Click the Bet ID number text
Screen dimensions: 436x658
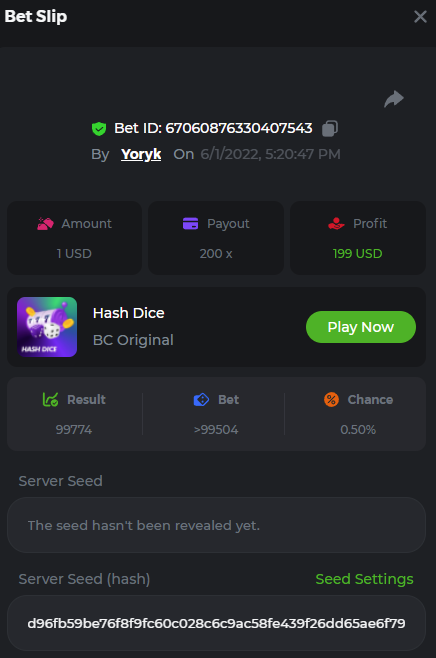click(239, 128)
